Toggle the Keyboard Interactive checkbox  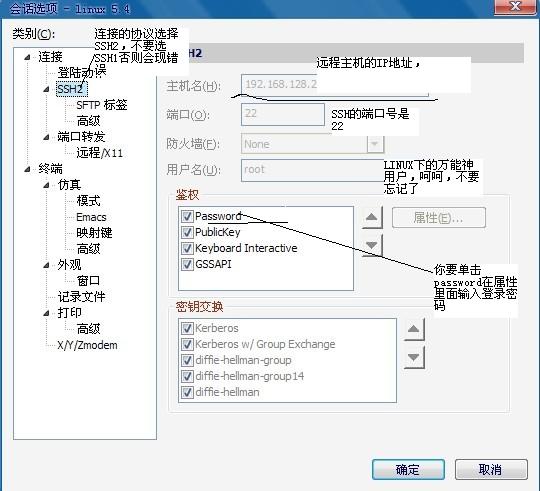pos(187,248)
